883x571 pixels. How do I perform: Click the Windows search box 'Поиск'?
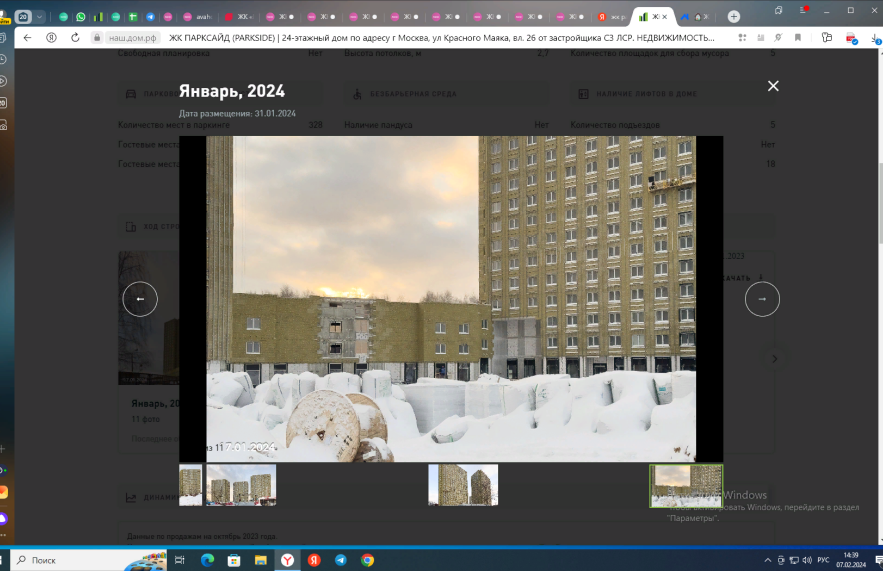click(x=89, y=560)
